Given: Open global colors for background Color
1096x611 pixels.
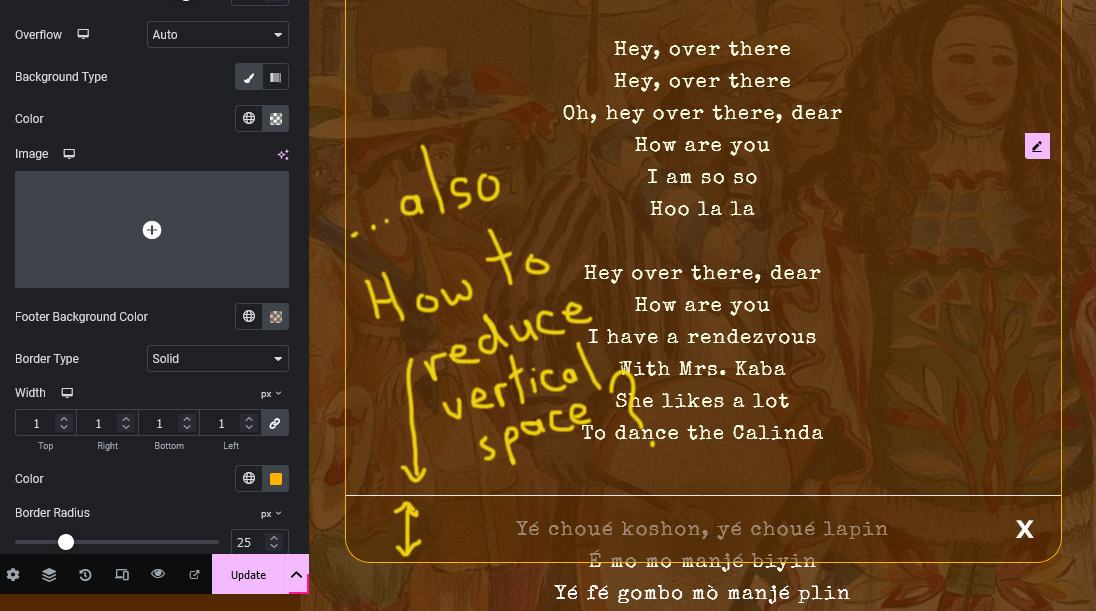Looking at the screenshot, I should 249,118.
